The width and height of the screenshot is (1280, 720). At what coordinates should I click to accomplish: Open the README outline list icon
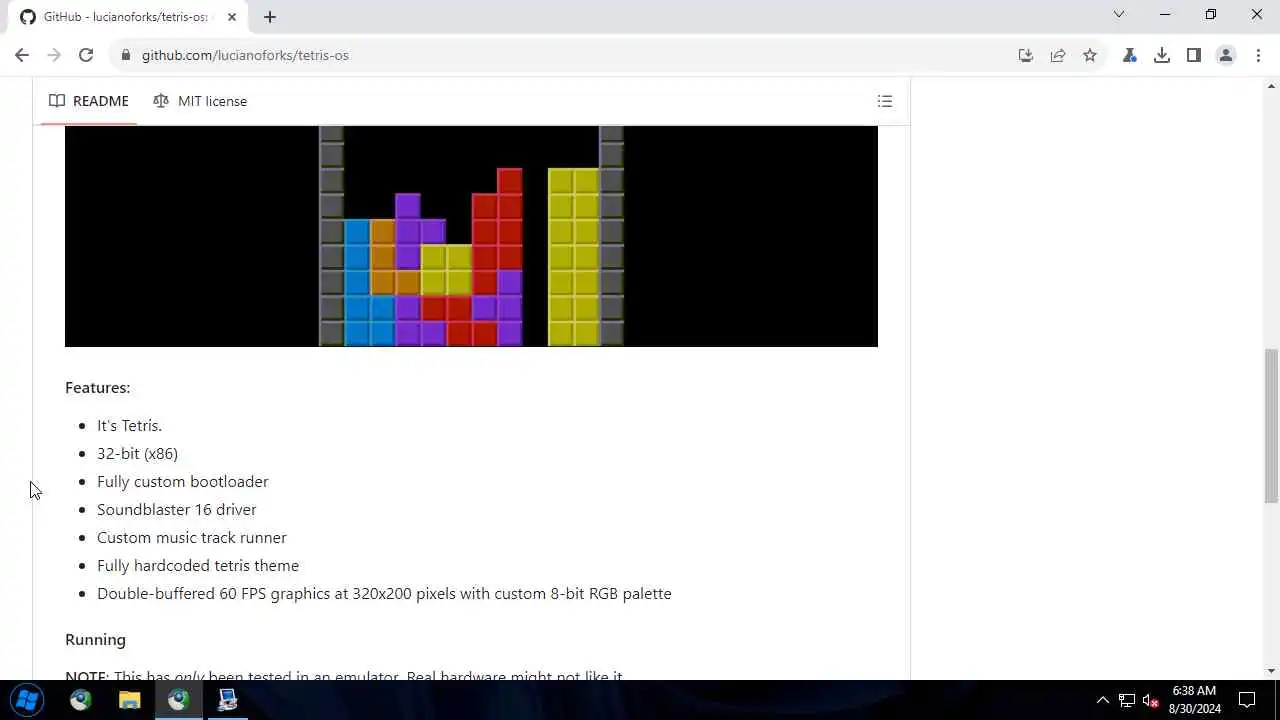pyautogui.click(x=885, y=101)
